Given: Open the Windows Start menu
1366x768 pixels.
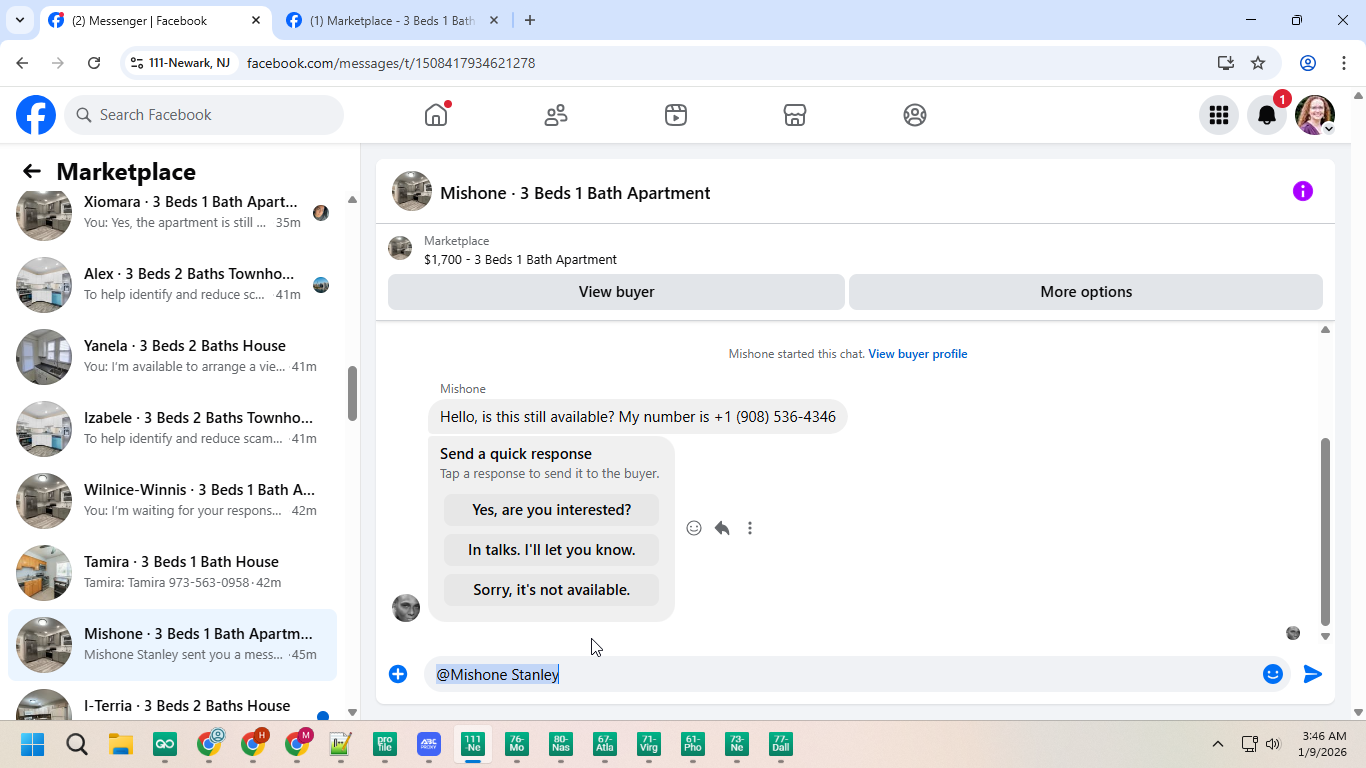Looking at the screenshot, I should (x=33, y=744).
